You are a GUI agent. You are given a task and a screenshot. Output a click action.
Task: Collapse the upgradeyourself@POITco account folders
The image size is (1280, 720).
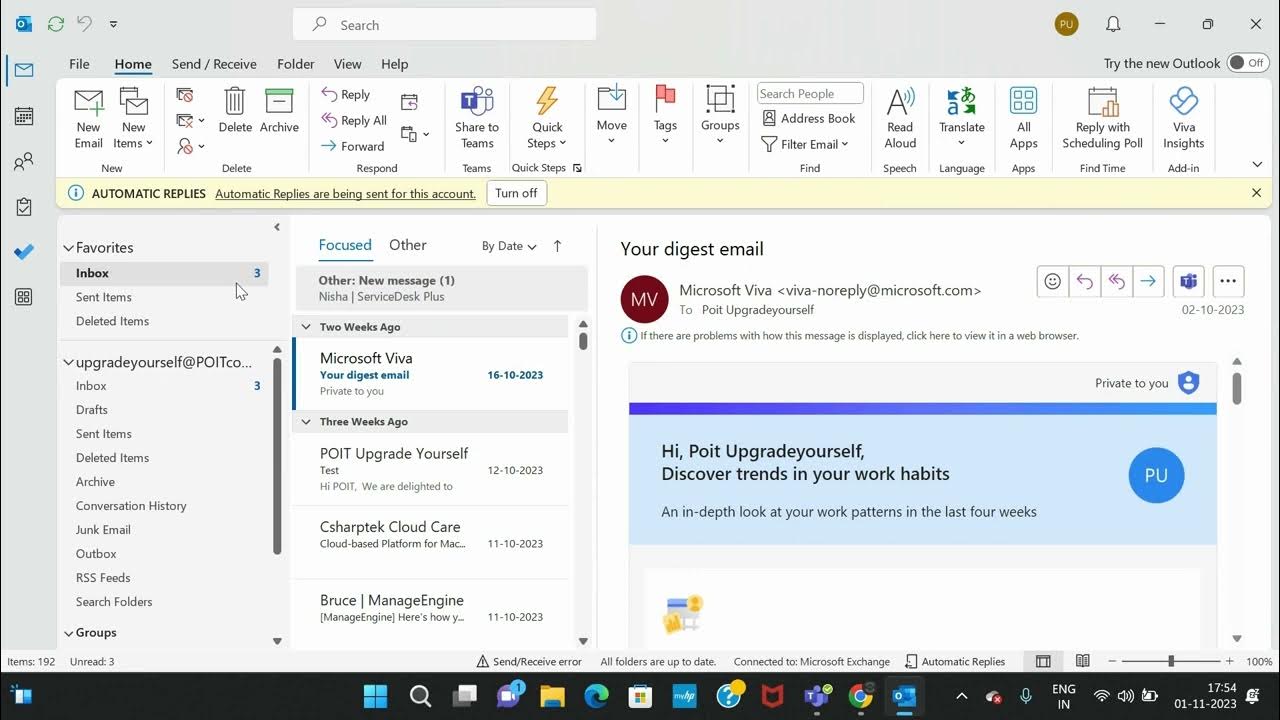(69, 363)
